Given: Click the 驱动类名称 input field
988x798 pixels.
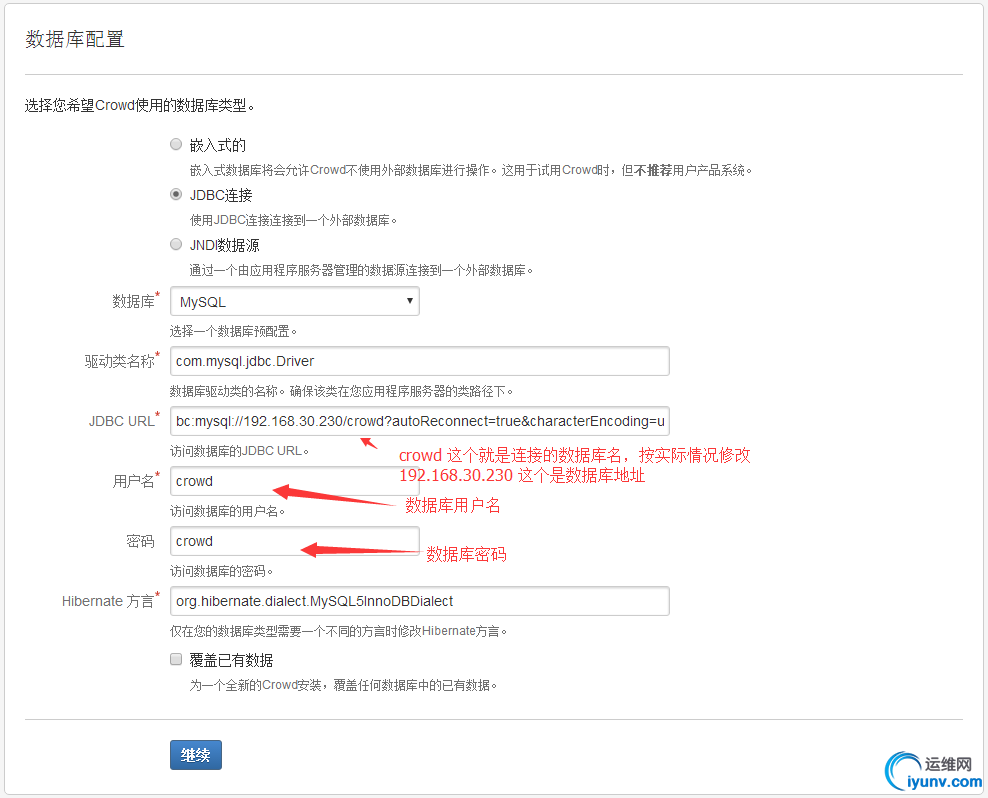Looking at the screenshot, I should click(x=420, y=361).
